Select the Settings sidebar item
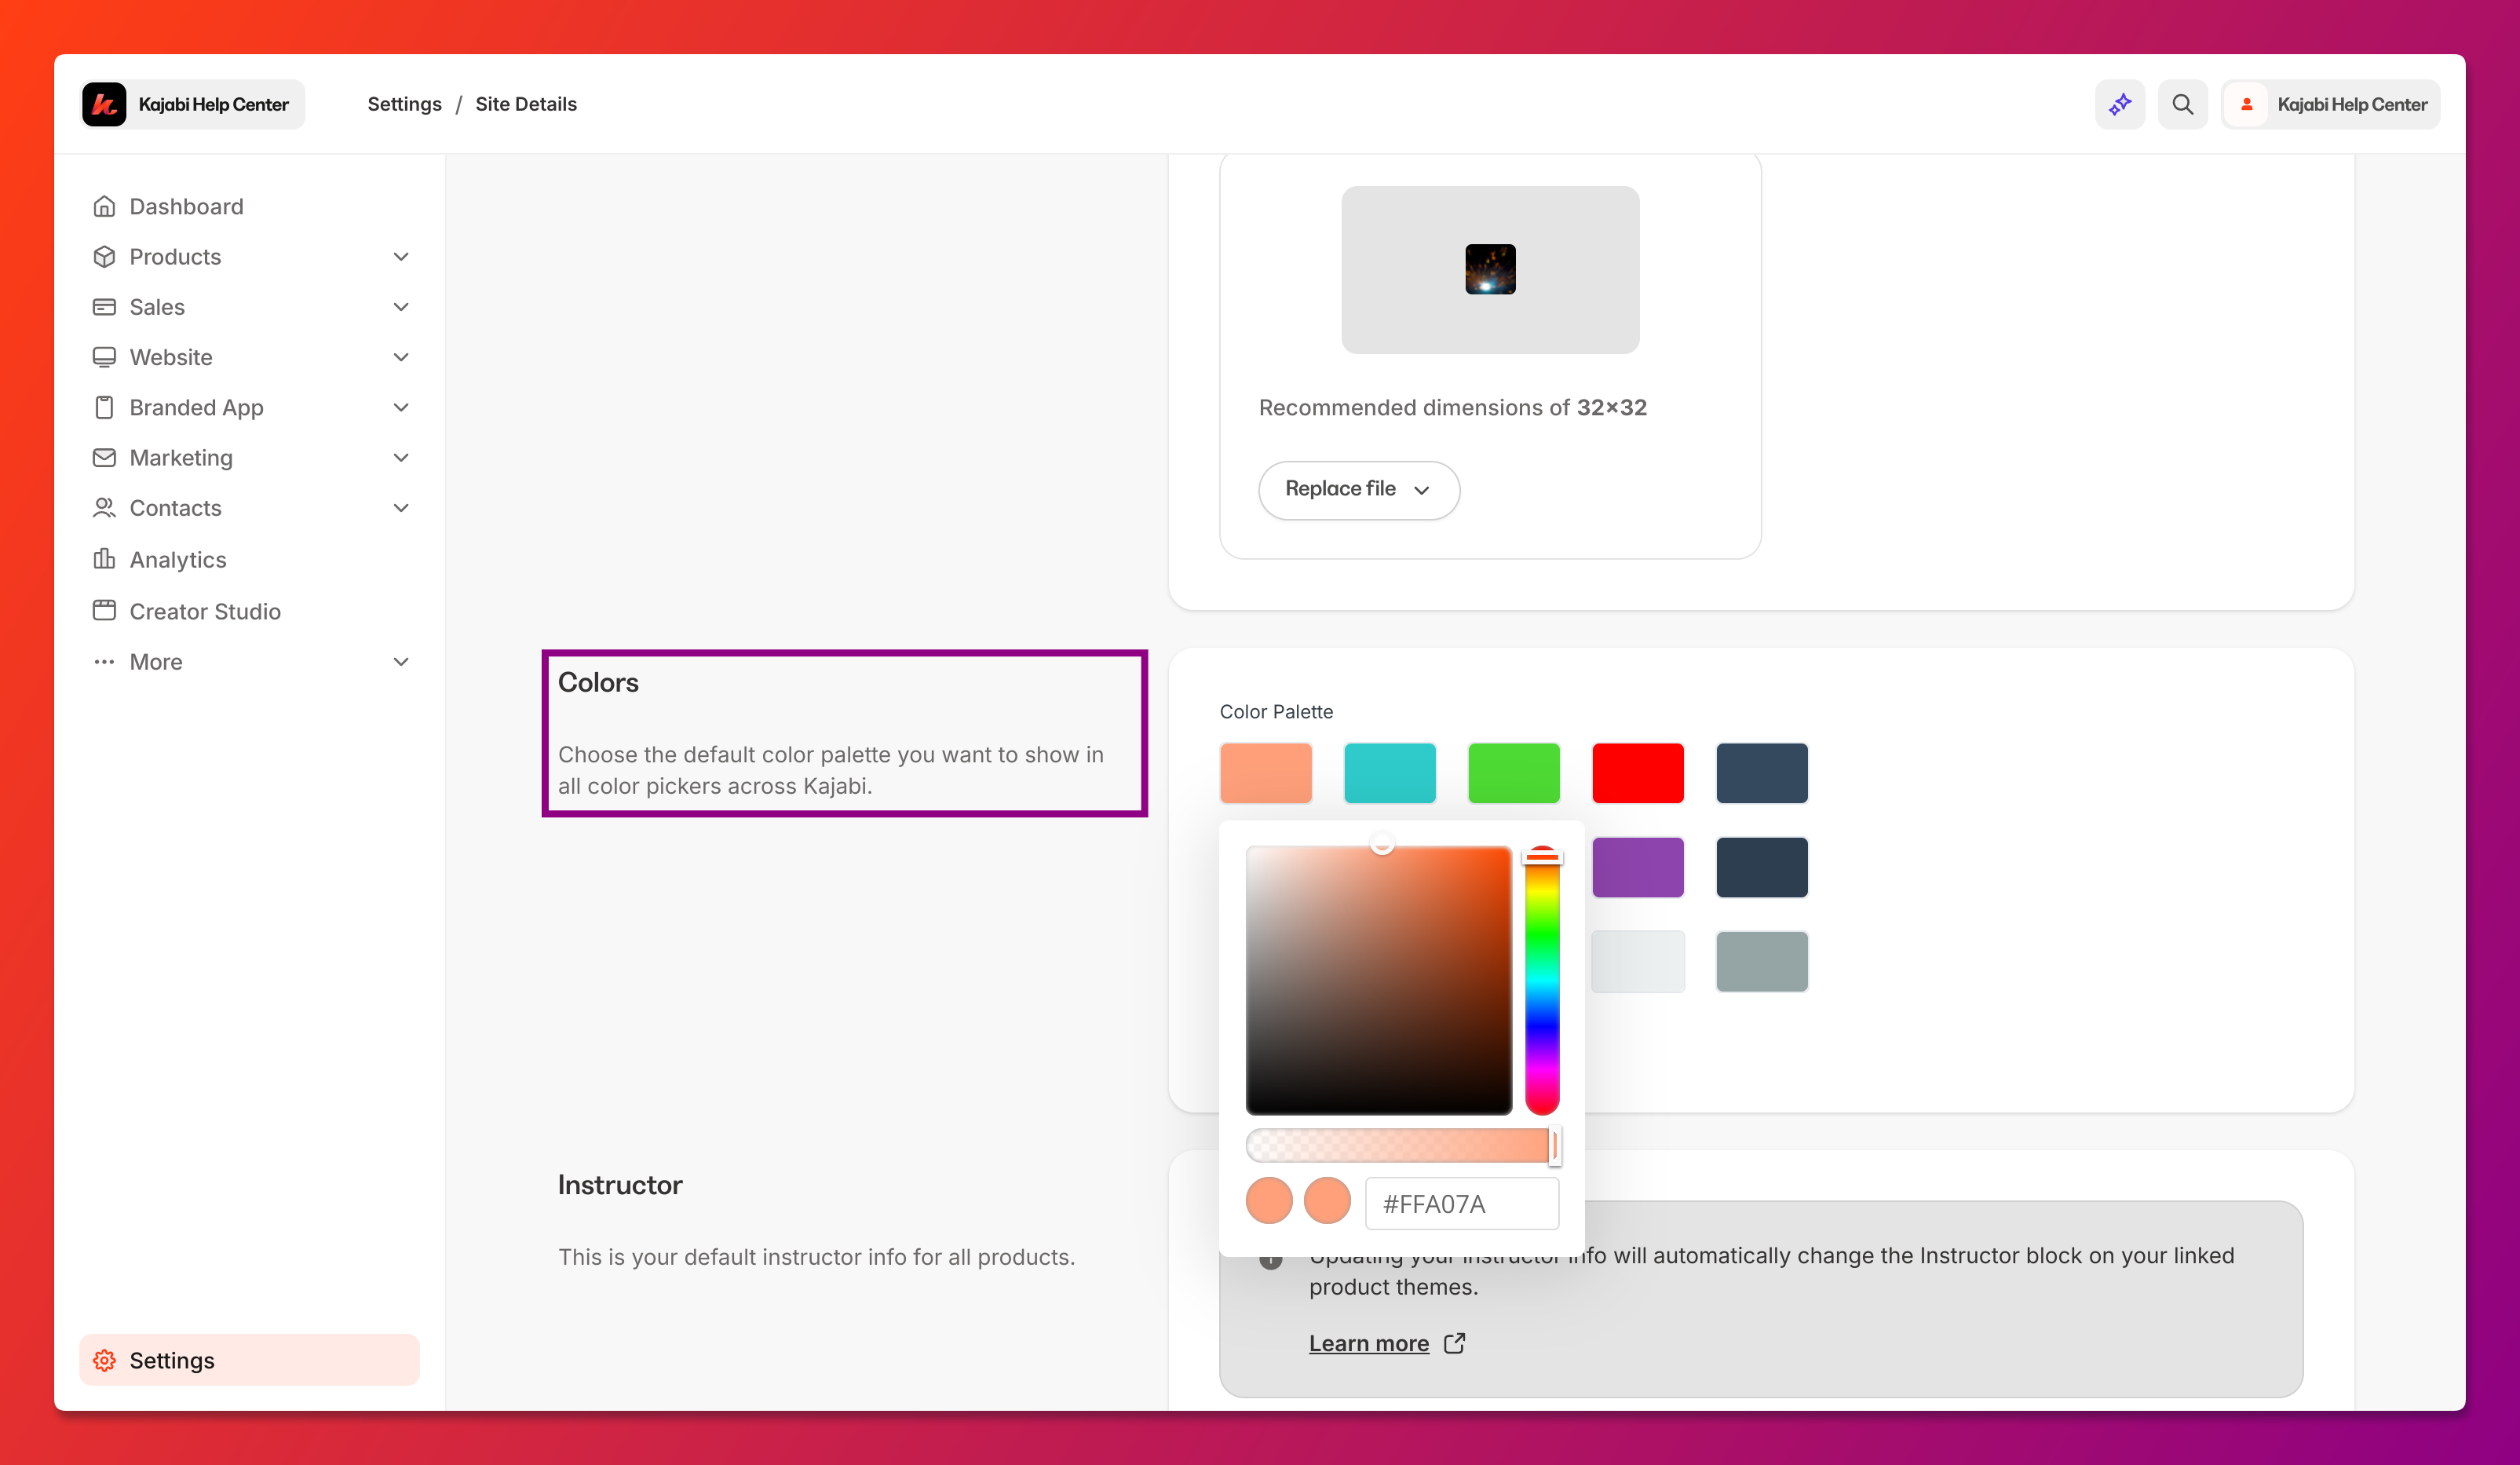Image resolution: width=2520 pixels, height=1465 pixels. [x=250, y=1360]
